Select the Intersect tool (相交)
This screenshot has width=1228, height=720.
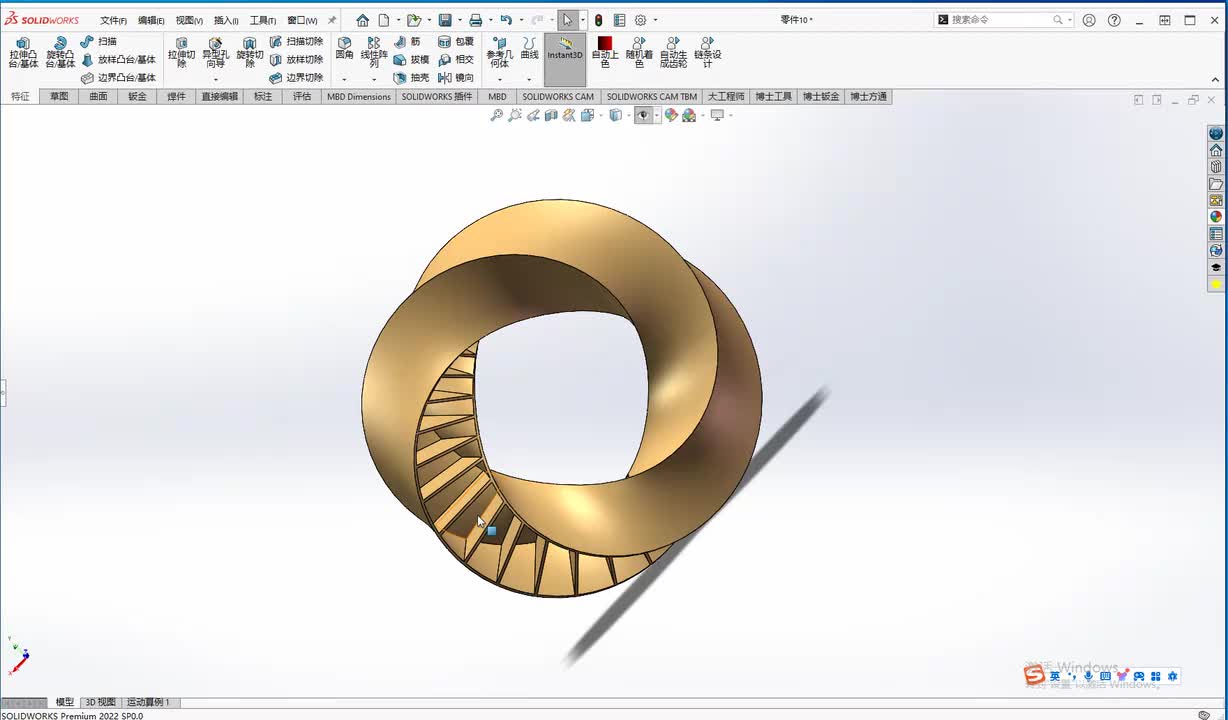tap(456, 60)
